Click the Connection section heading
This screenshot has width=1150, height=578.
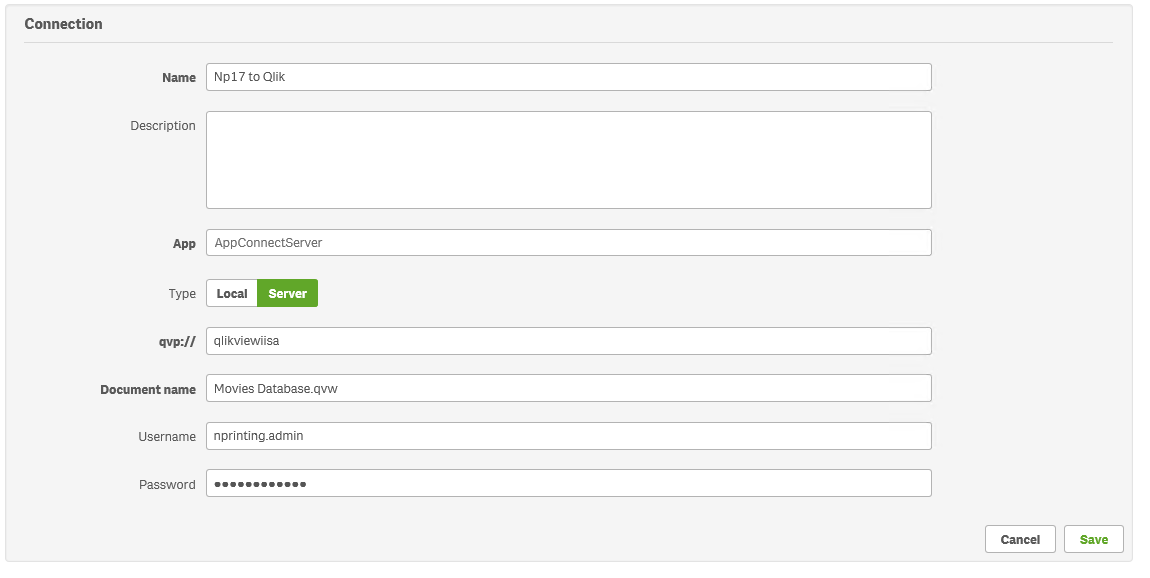click(63, 24)
